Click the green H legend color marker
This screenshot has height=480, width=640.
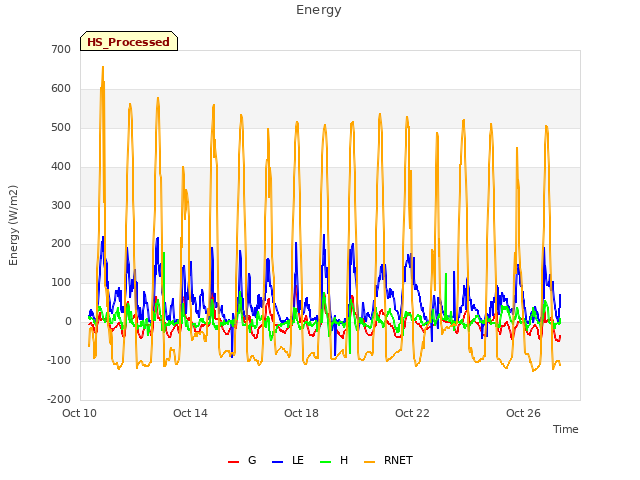326,462
